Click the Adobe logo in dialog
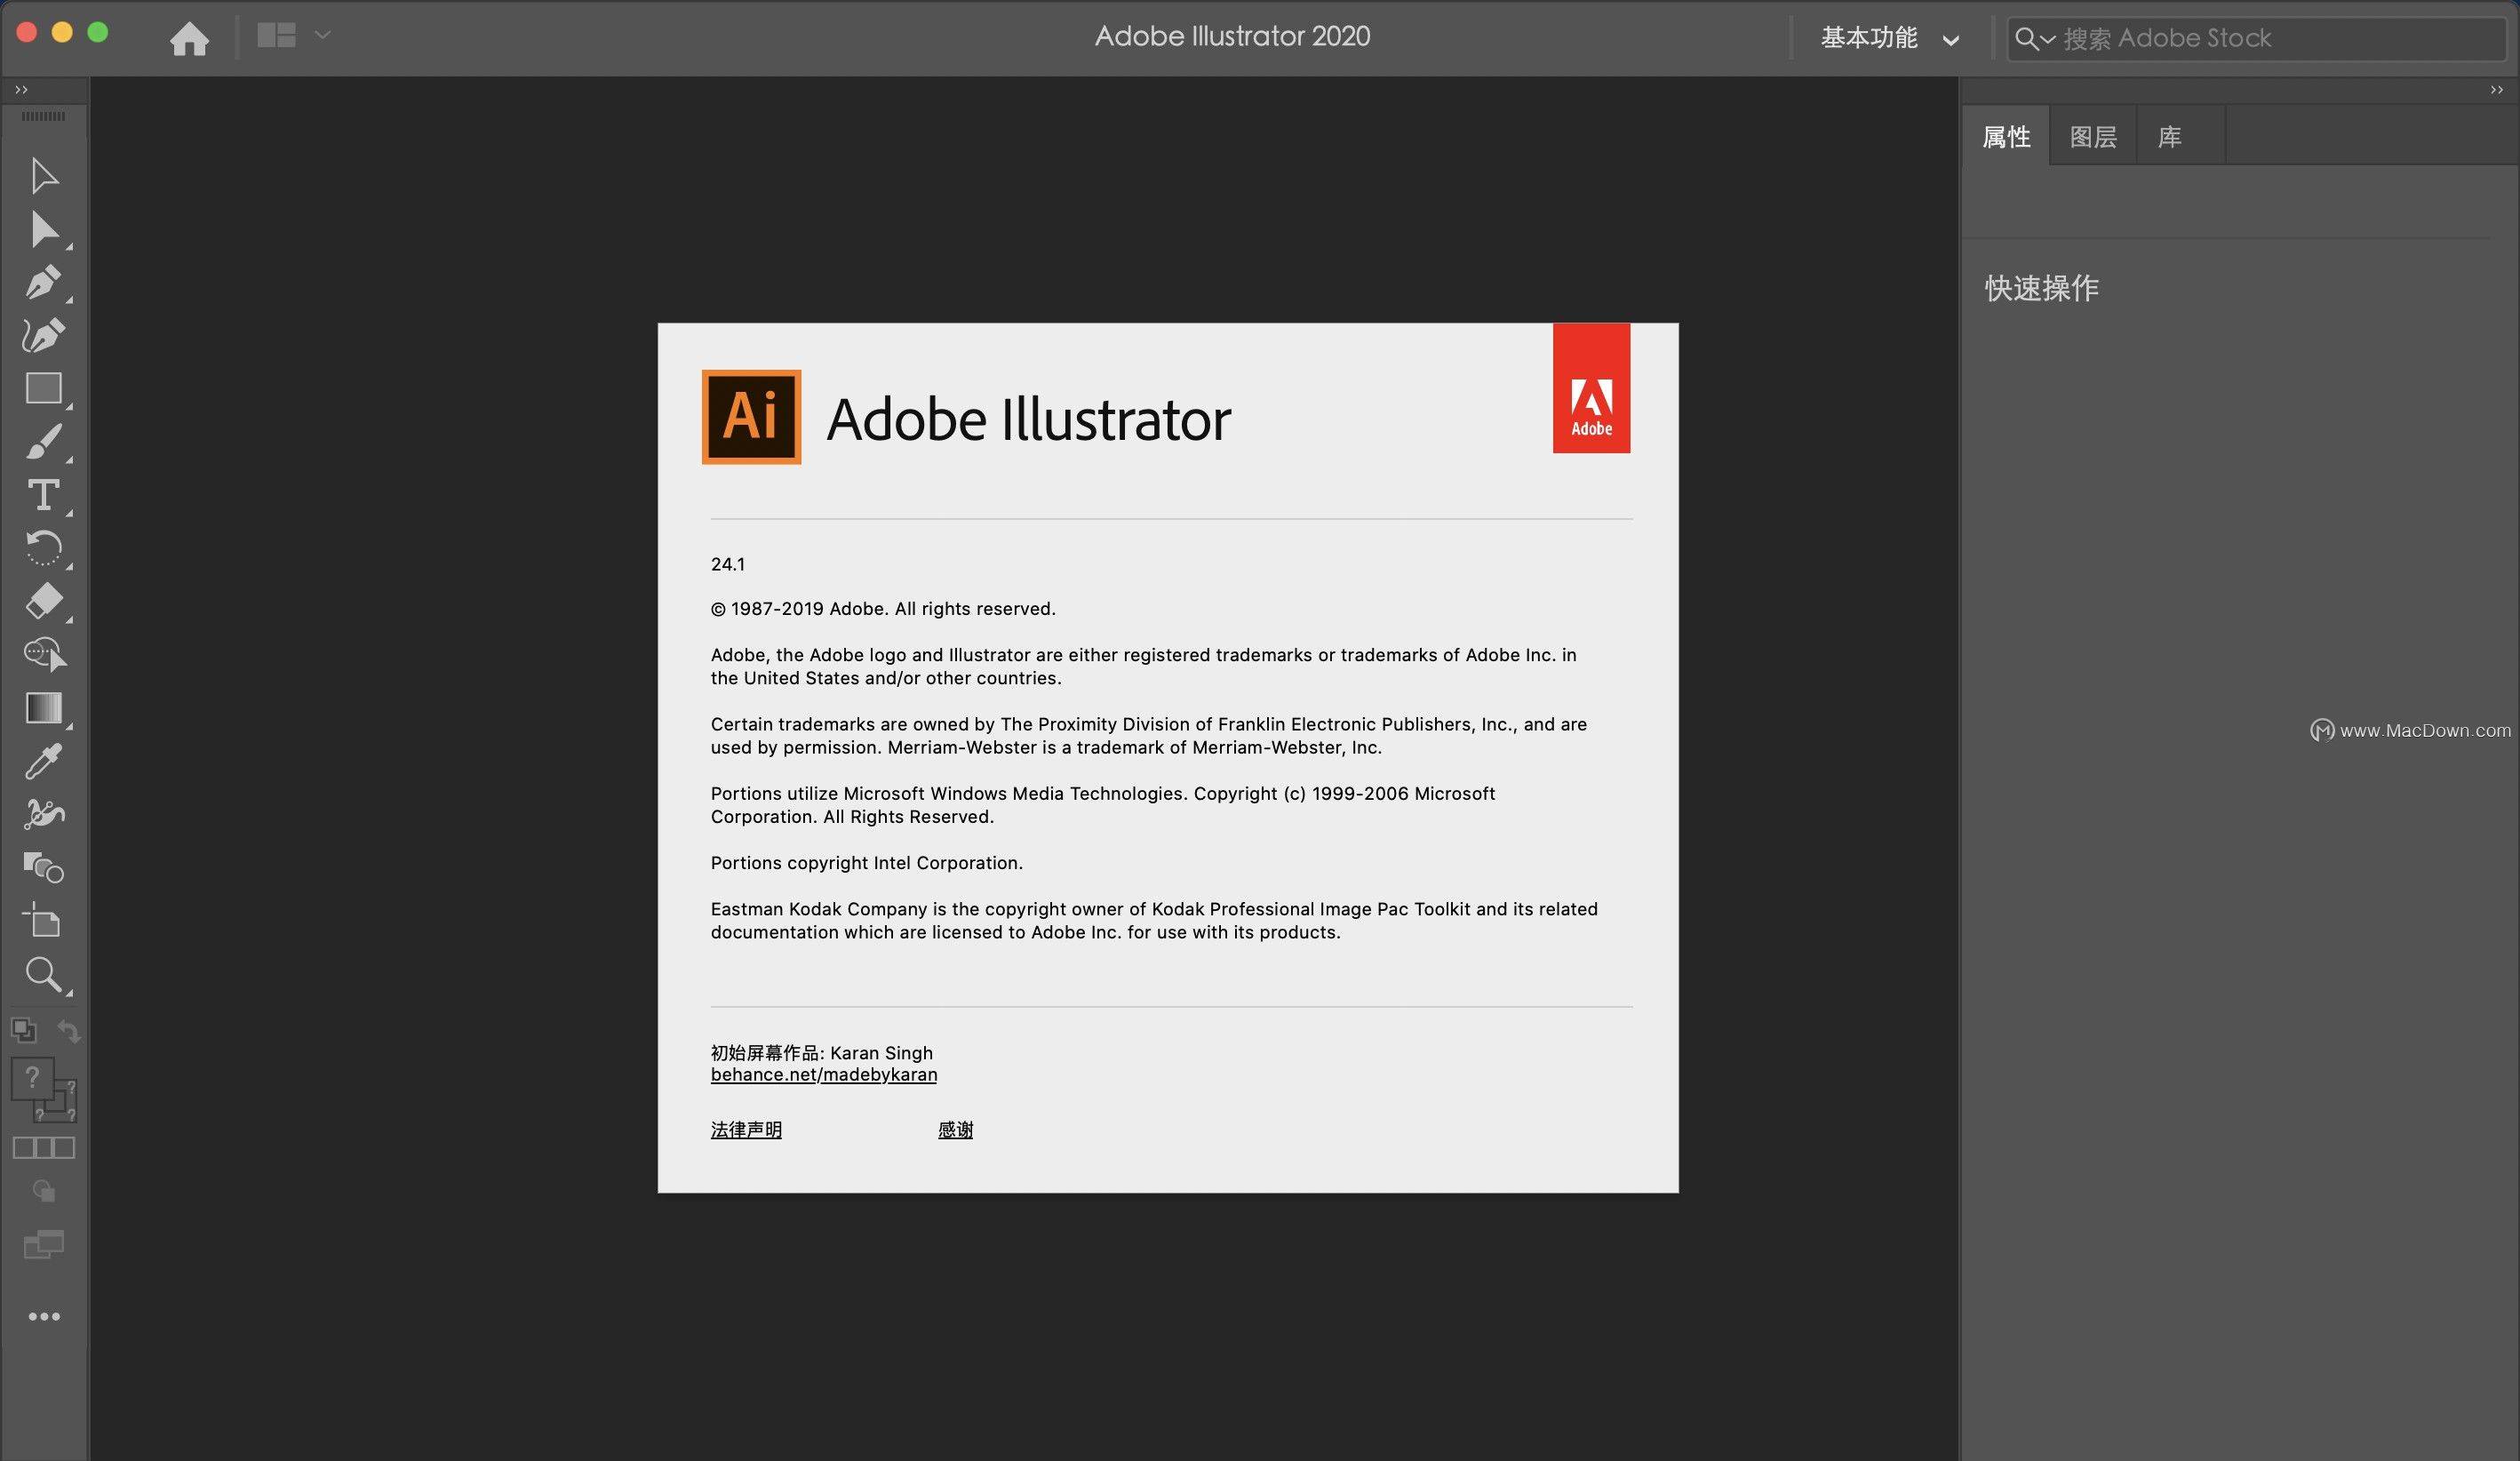This screenshot has height=1461, width=2520. tap(1591, 388)
